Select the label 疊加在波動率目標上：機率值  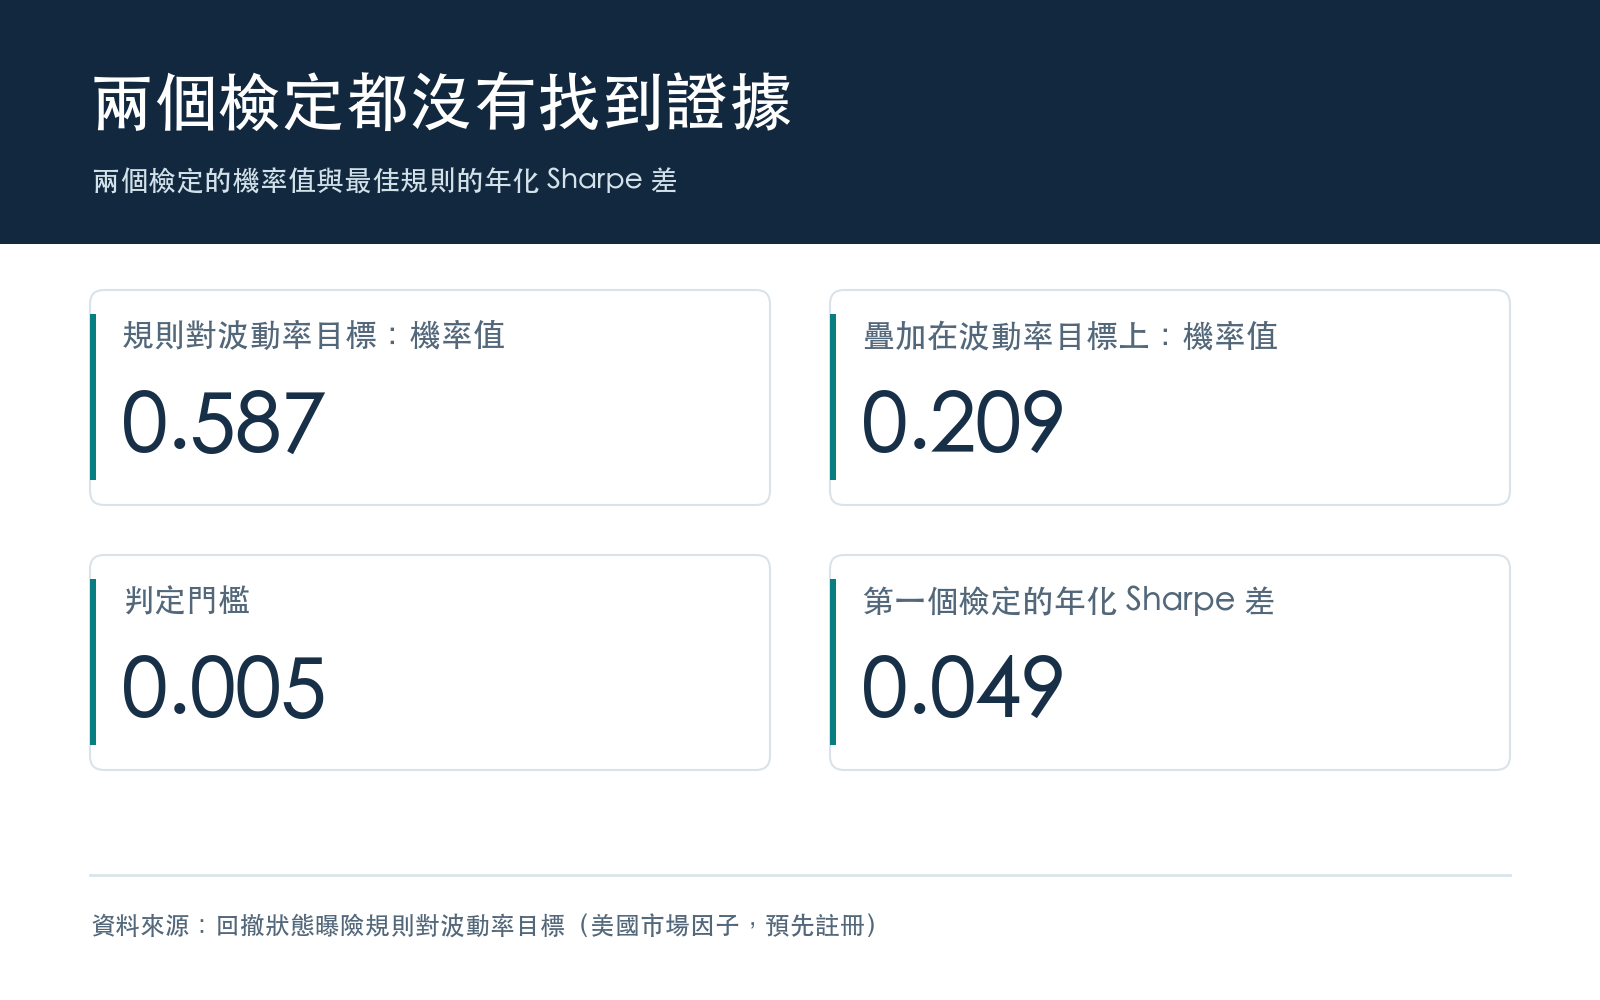(x=1070, y=336)
